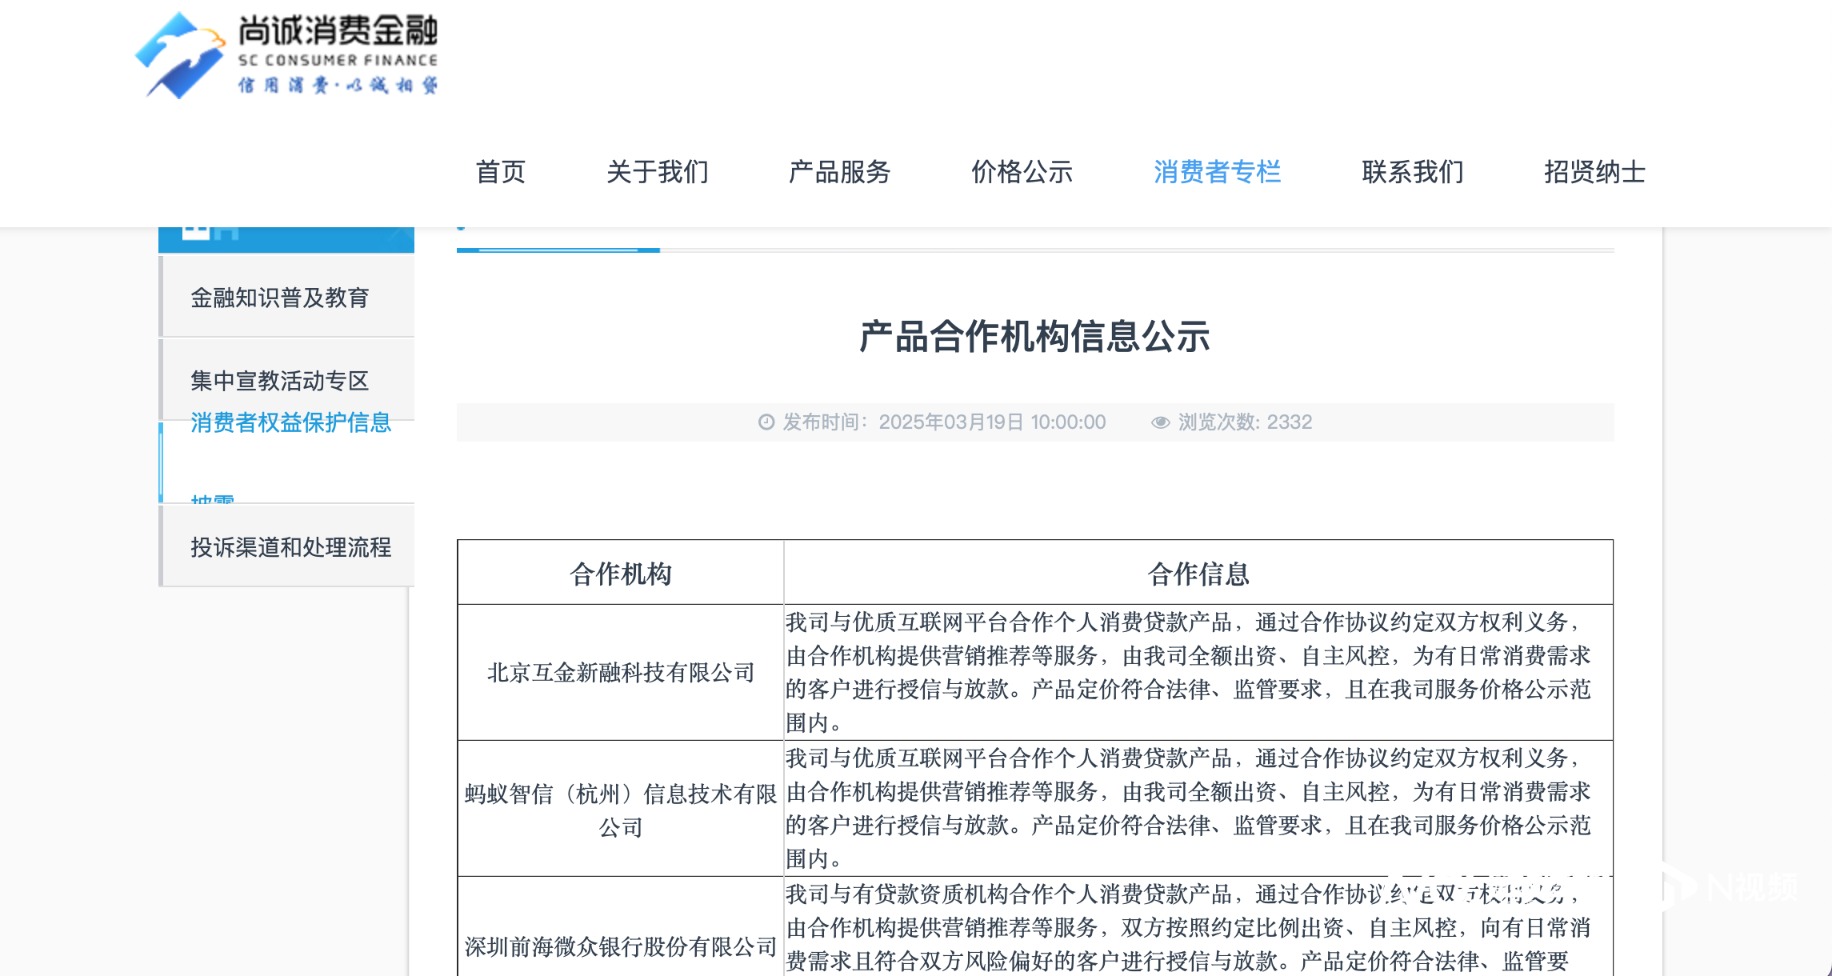Select the highlighted 消费者专栏 tab
Viewport: 1832px width, 976px height.
(1217, 172)
